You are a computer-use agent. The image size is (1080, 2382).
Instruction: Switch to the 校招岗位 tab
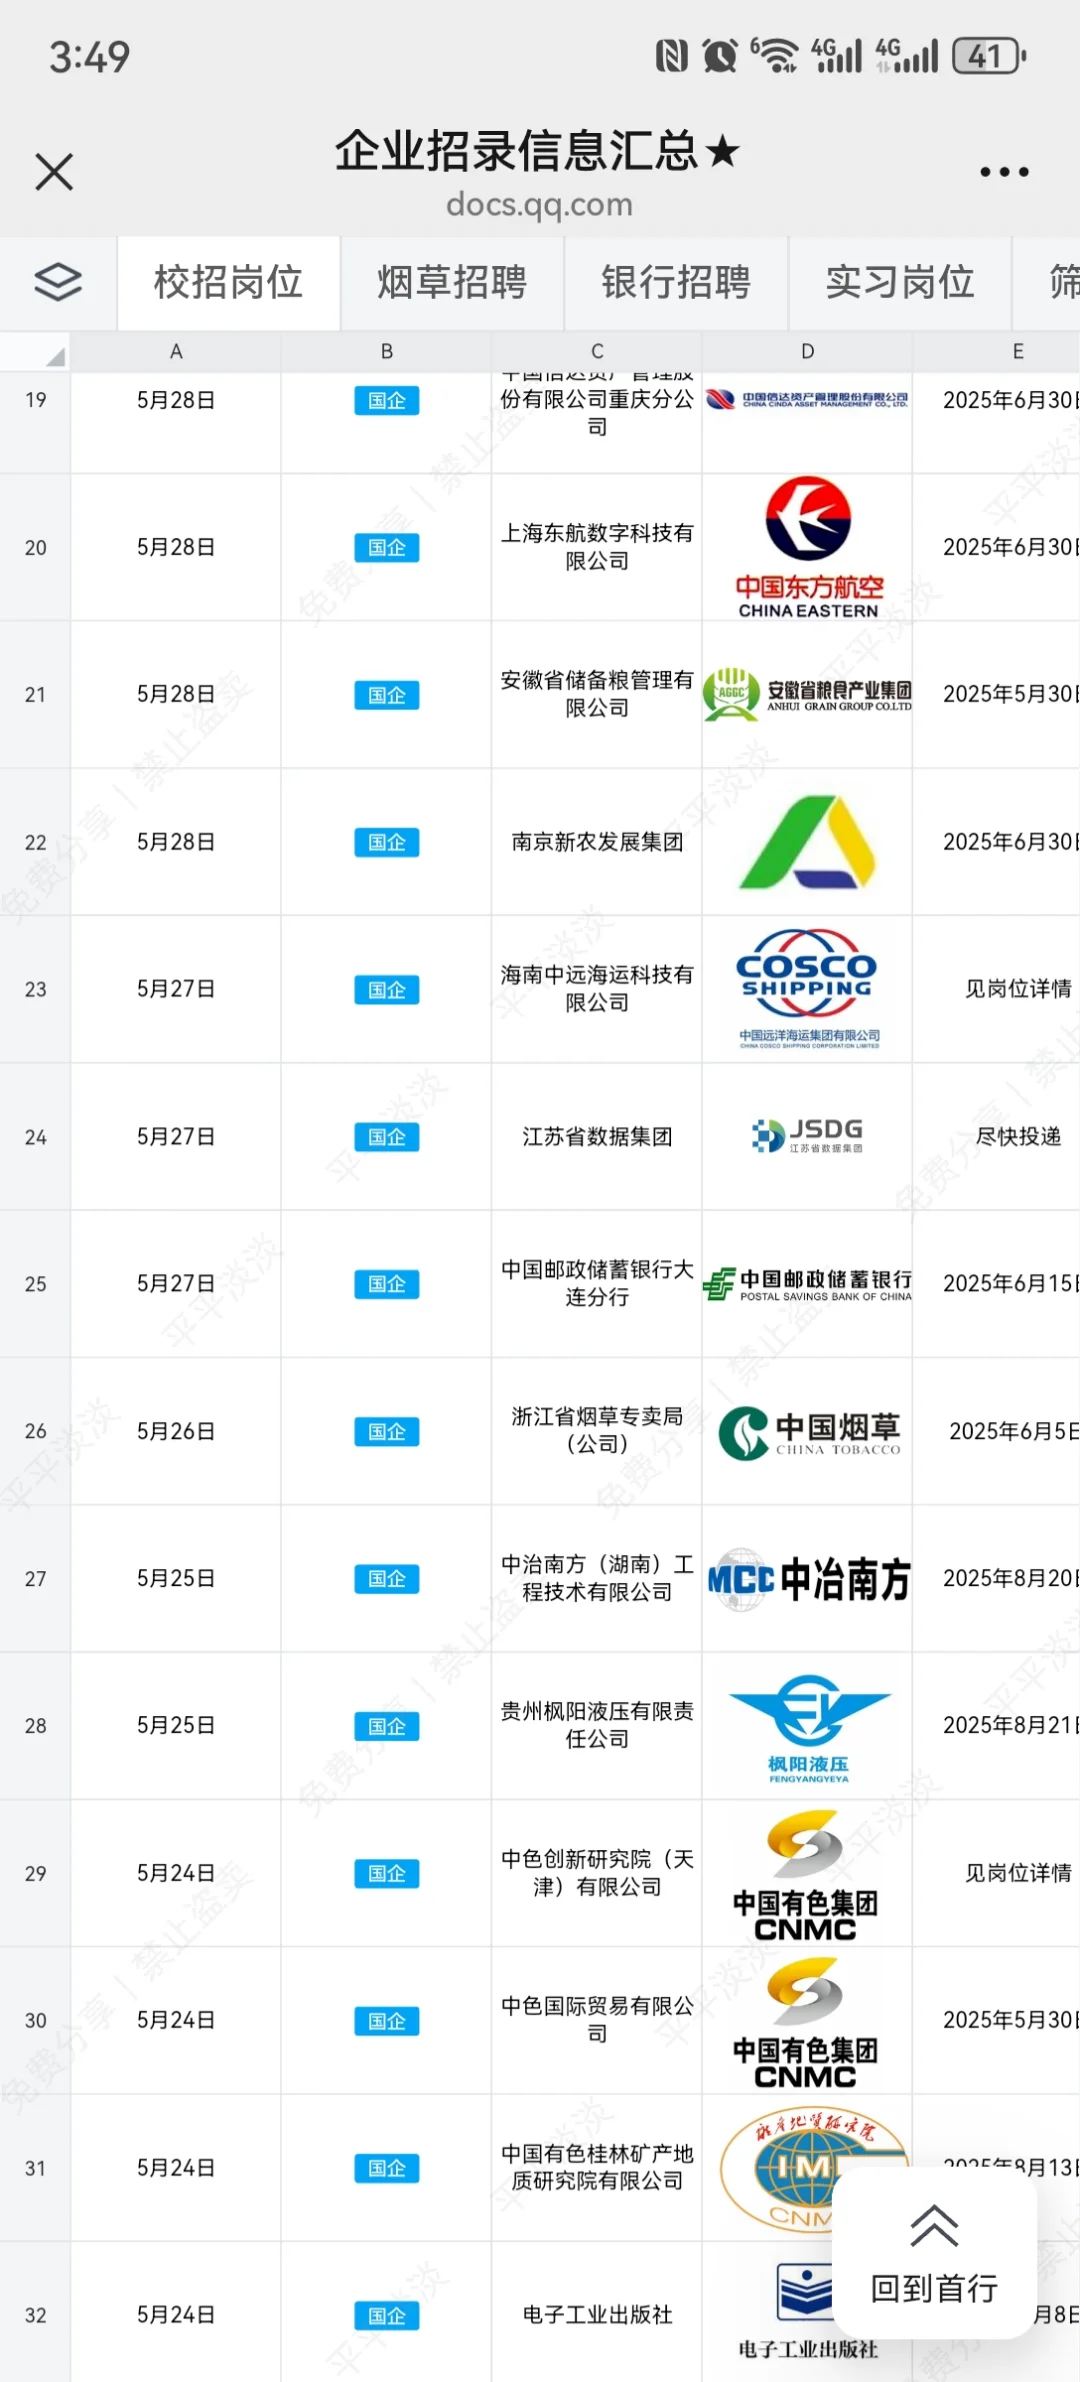coord(228,283)
